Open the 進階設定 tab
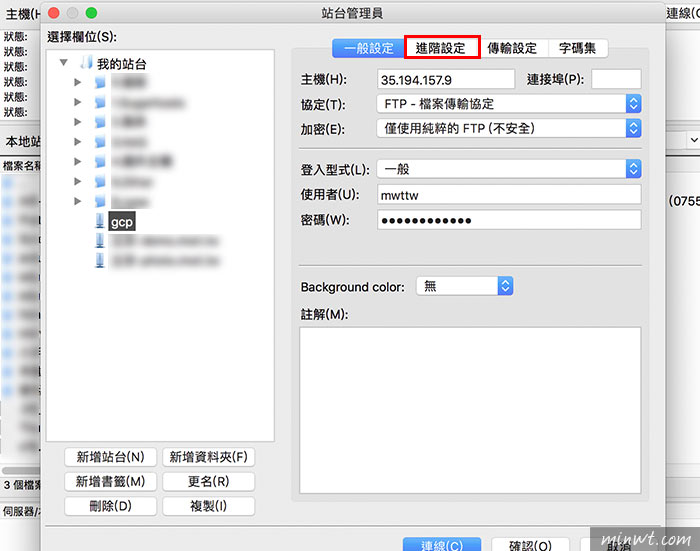This screenshot has height=551, width=700. coord(441,48)
